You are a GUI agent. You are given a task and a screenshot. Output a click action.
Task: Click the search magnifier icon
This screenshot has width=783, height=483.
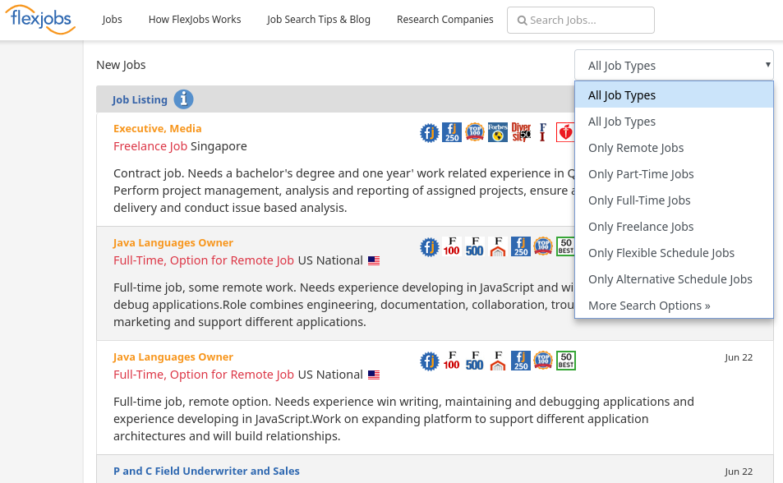coord(520,20)
